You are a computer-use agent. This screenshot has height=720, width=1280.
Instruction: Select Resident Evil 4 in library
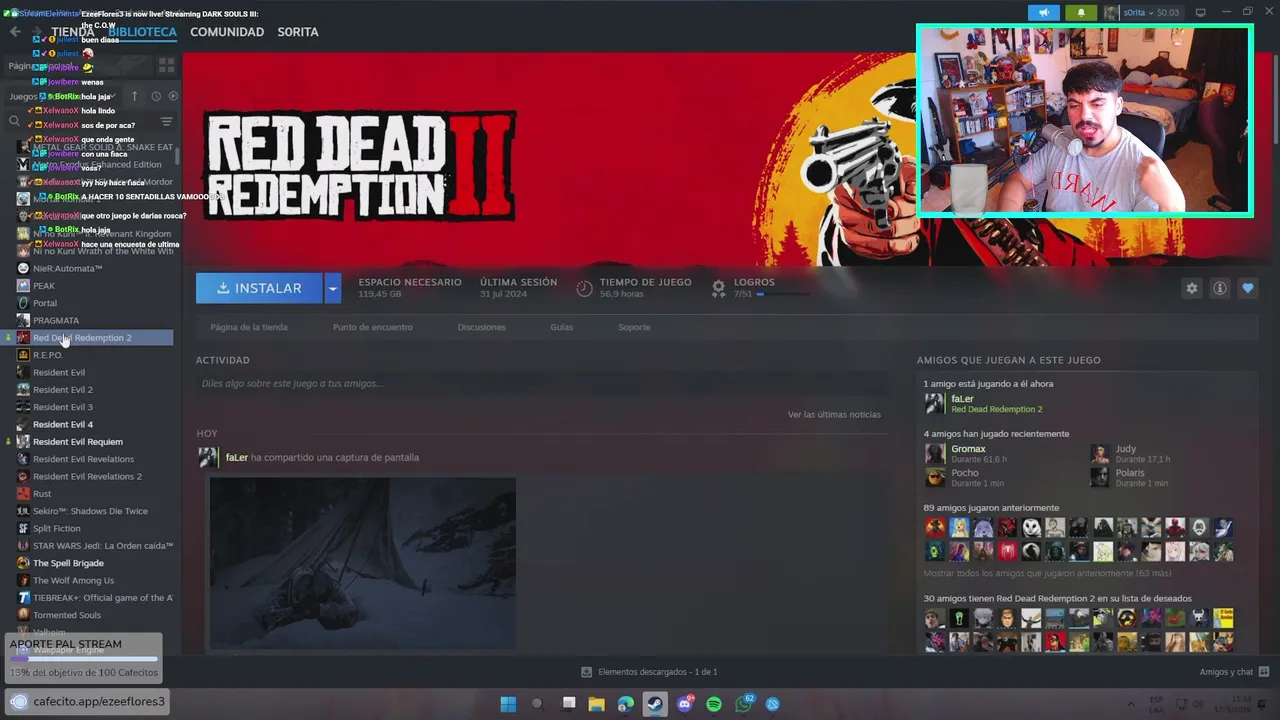click(63, 424)
